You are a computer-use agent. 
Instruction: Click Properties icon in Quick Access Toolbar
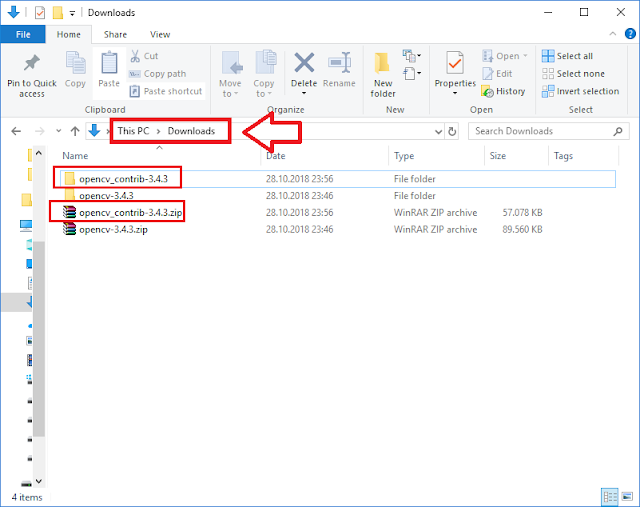tap(40, 13)
